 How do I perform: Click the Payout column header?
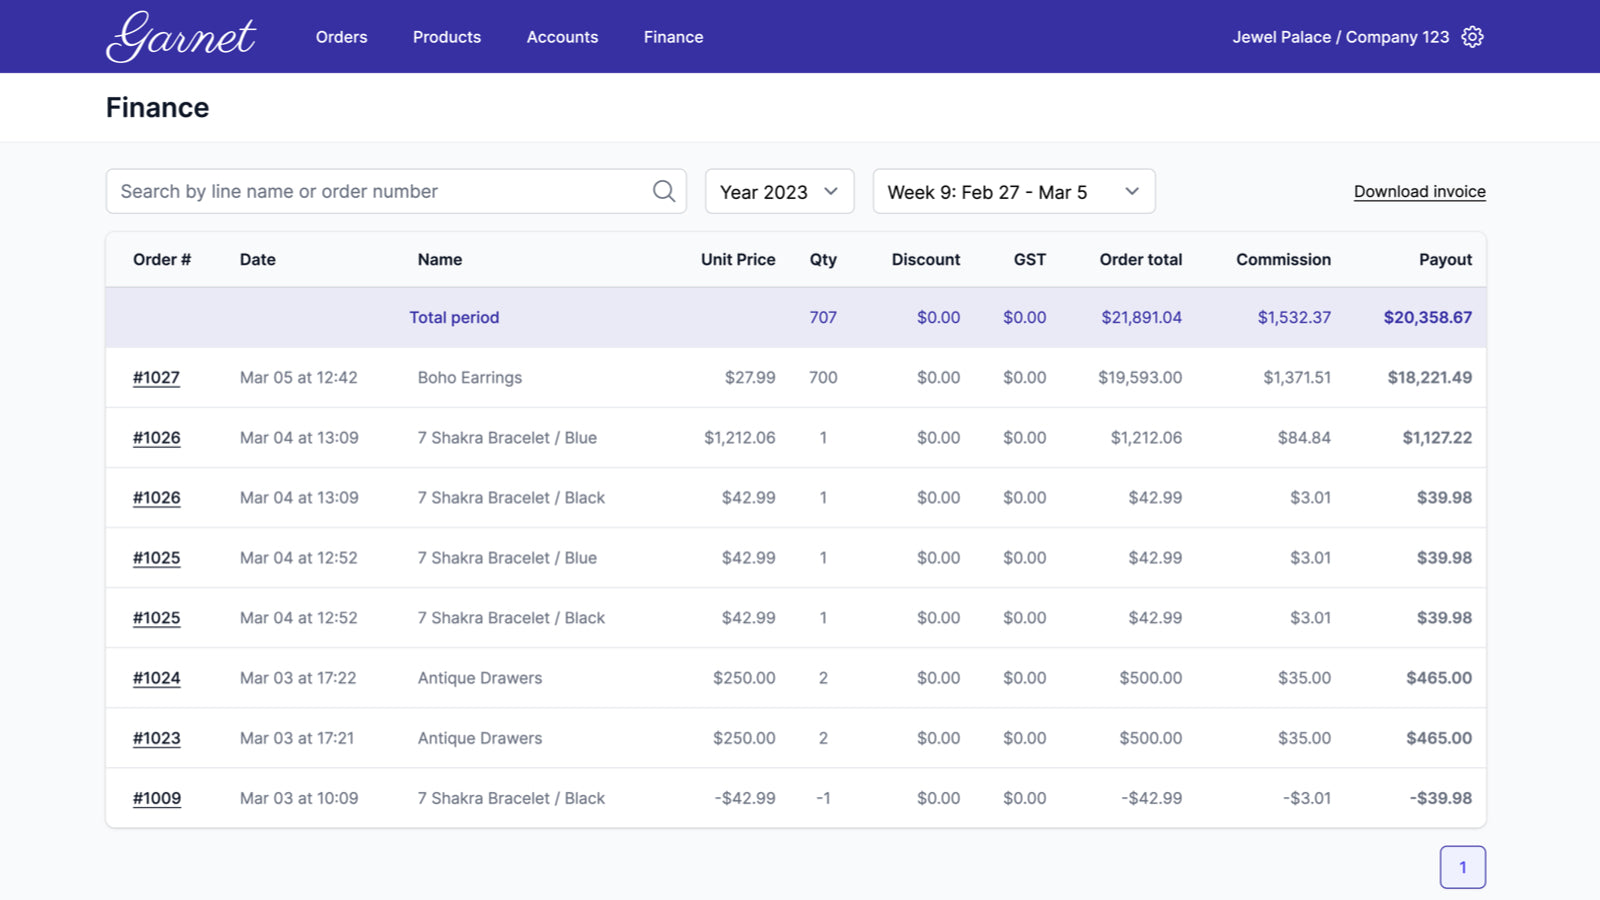1445,259
